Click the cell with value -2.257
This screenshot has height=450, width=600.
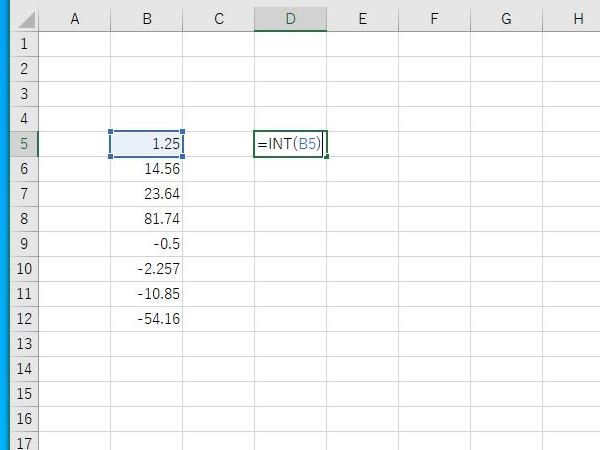(146, 269)
